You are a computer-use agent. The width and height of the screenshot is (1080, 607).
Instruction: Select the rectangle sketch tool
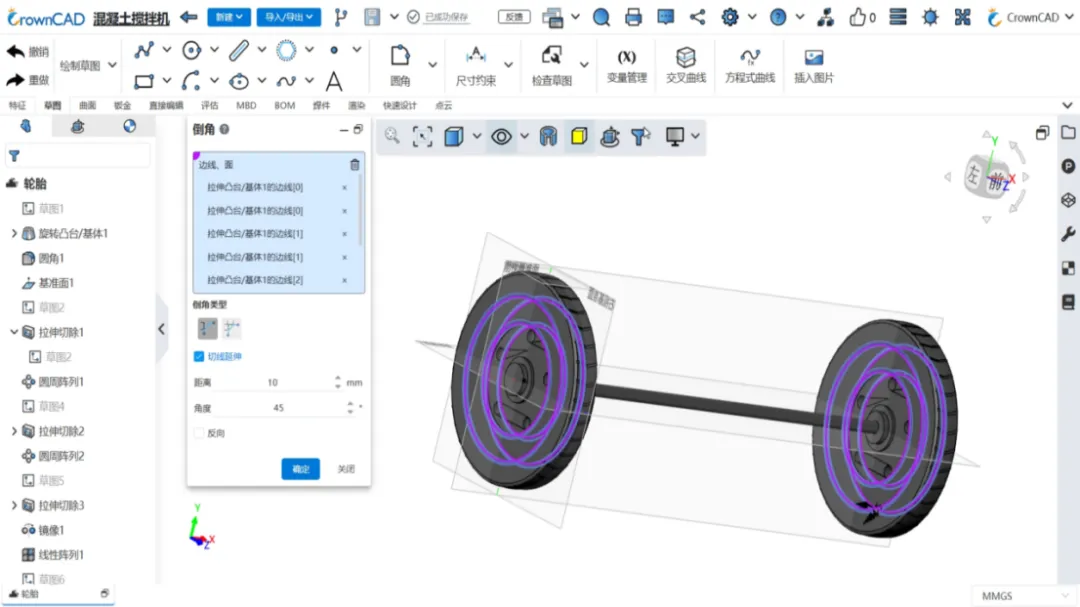144,81
